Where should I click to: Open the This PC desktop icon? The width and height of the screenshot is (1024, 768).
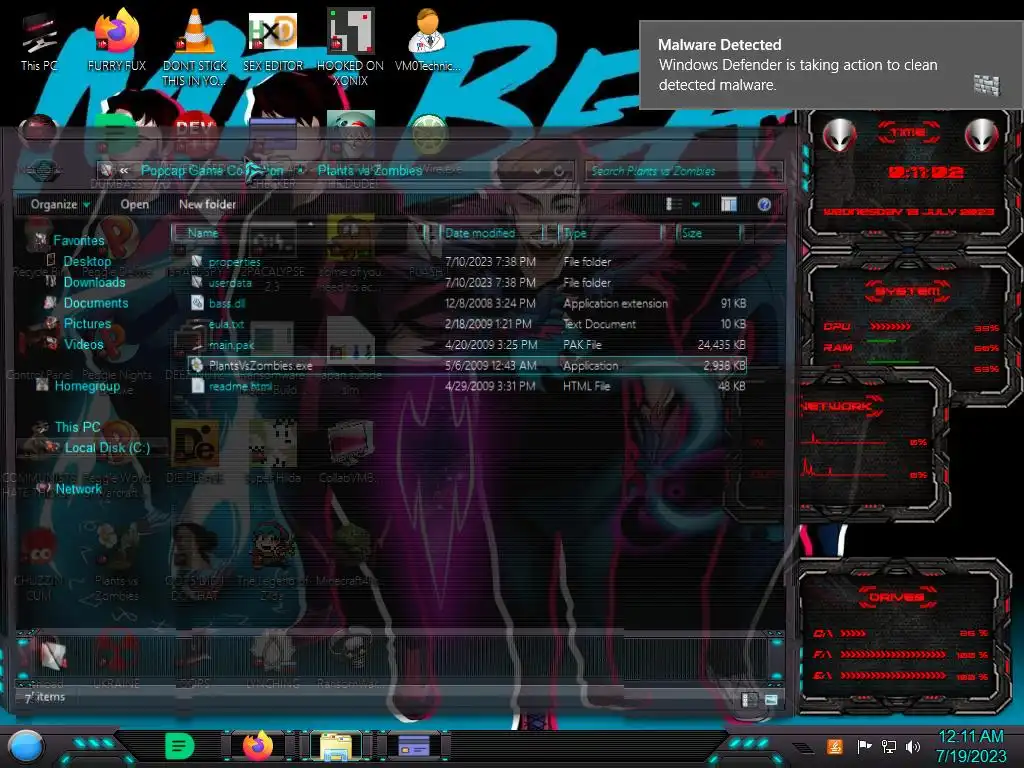[39, 42]
